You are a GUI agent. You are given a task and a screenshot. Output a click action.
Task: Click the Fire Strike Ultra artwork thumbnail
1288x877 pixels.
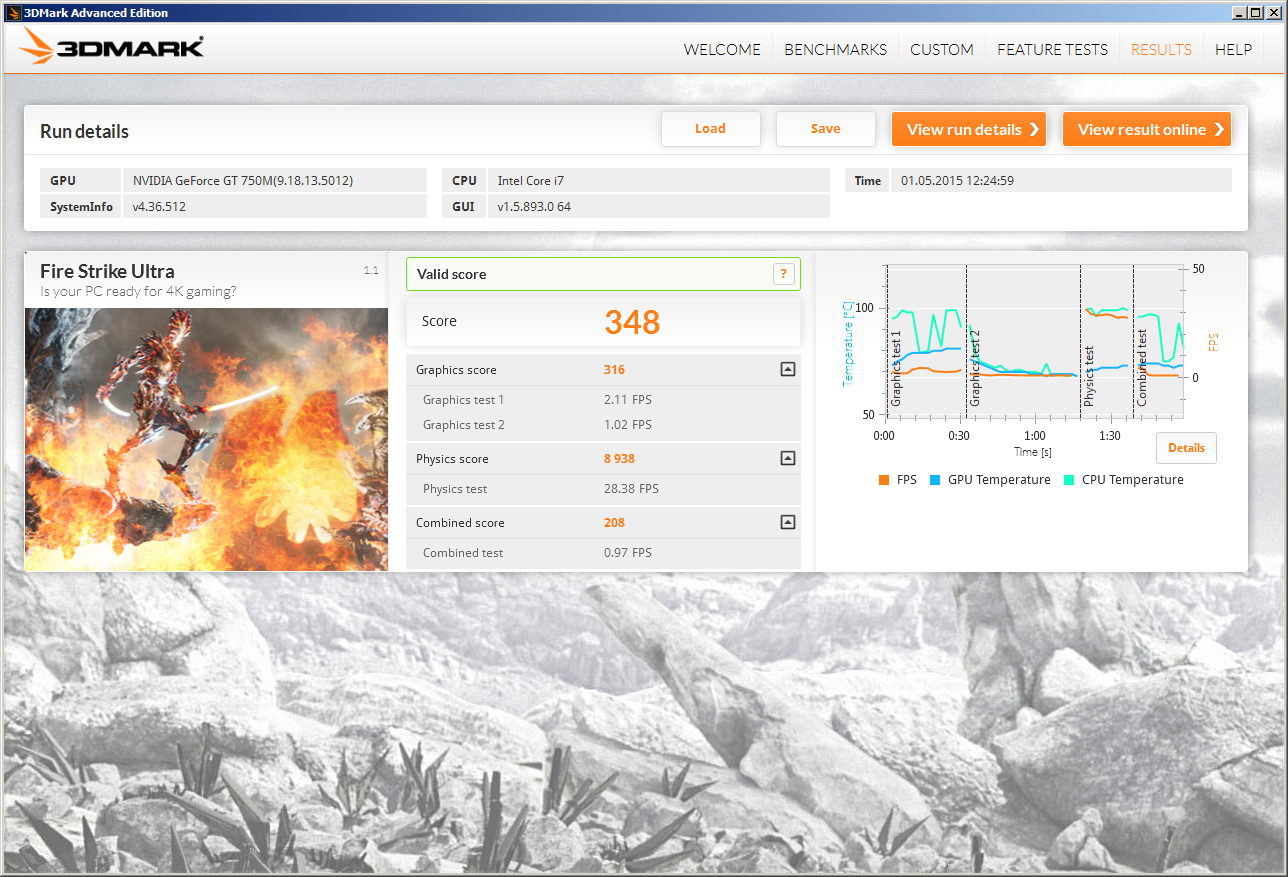pos(206,439)
